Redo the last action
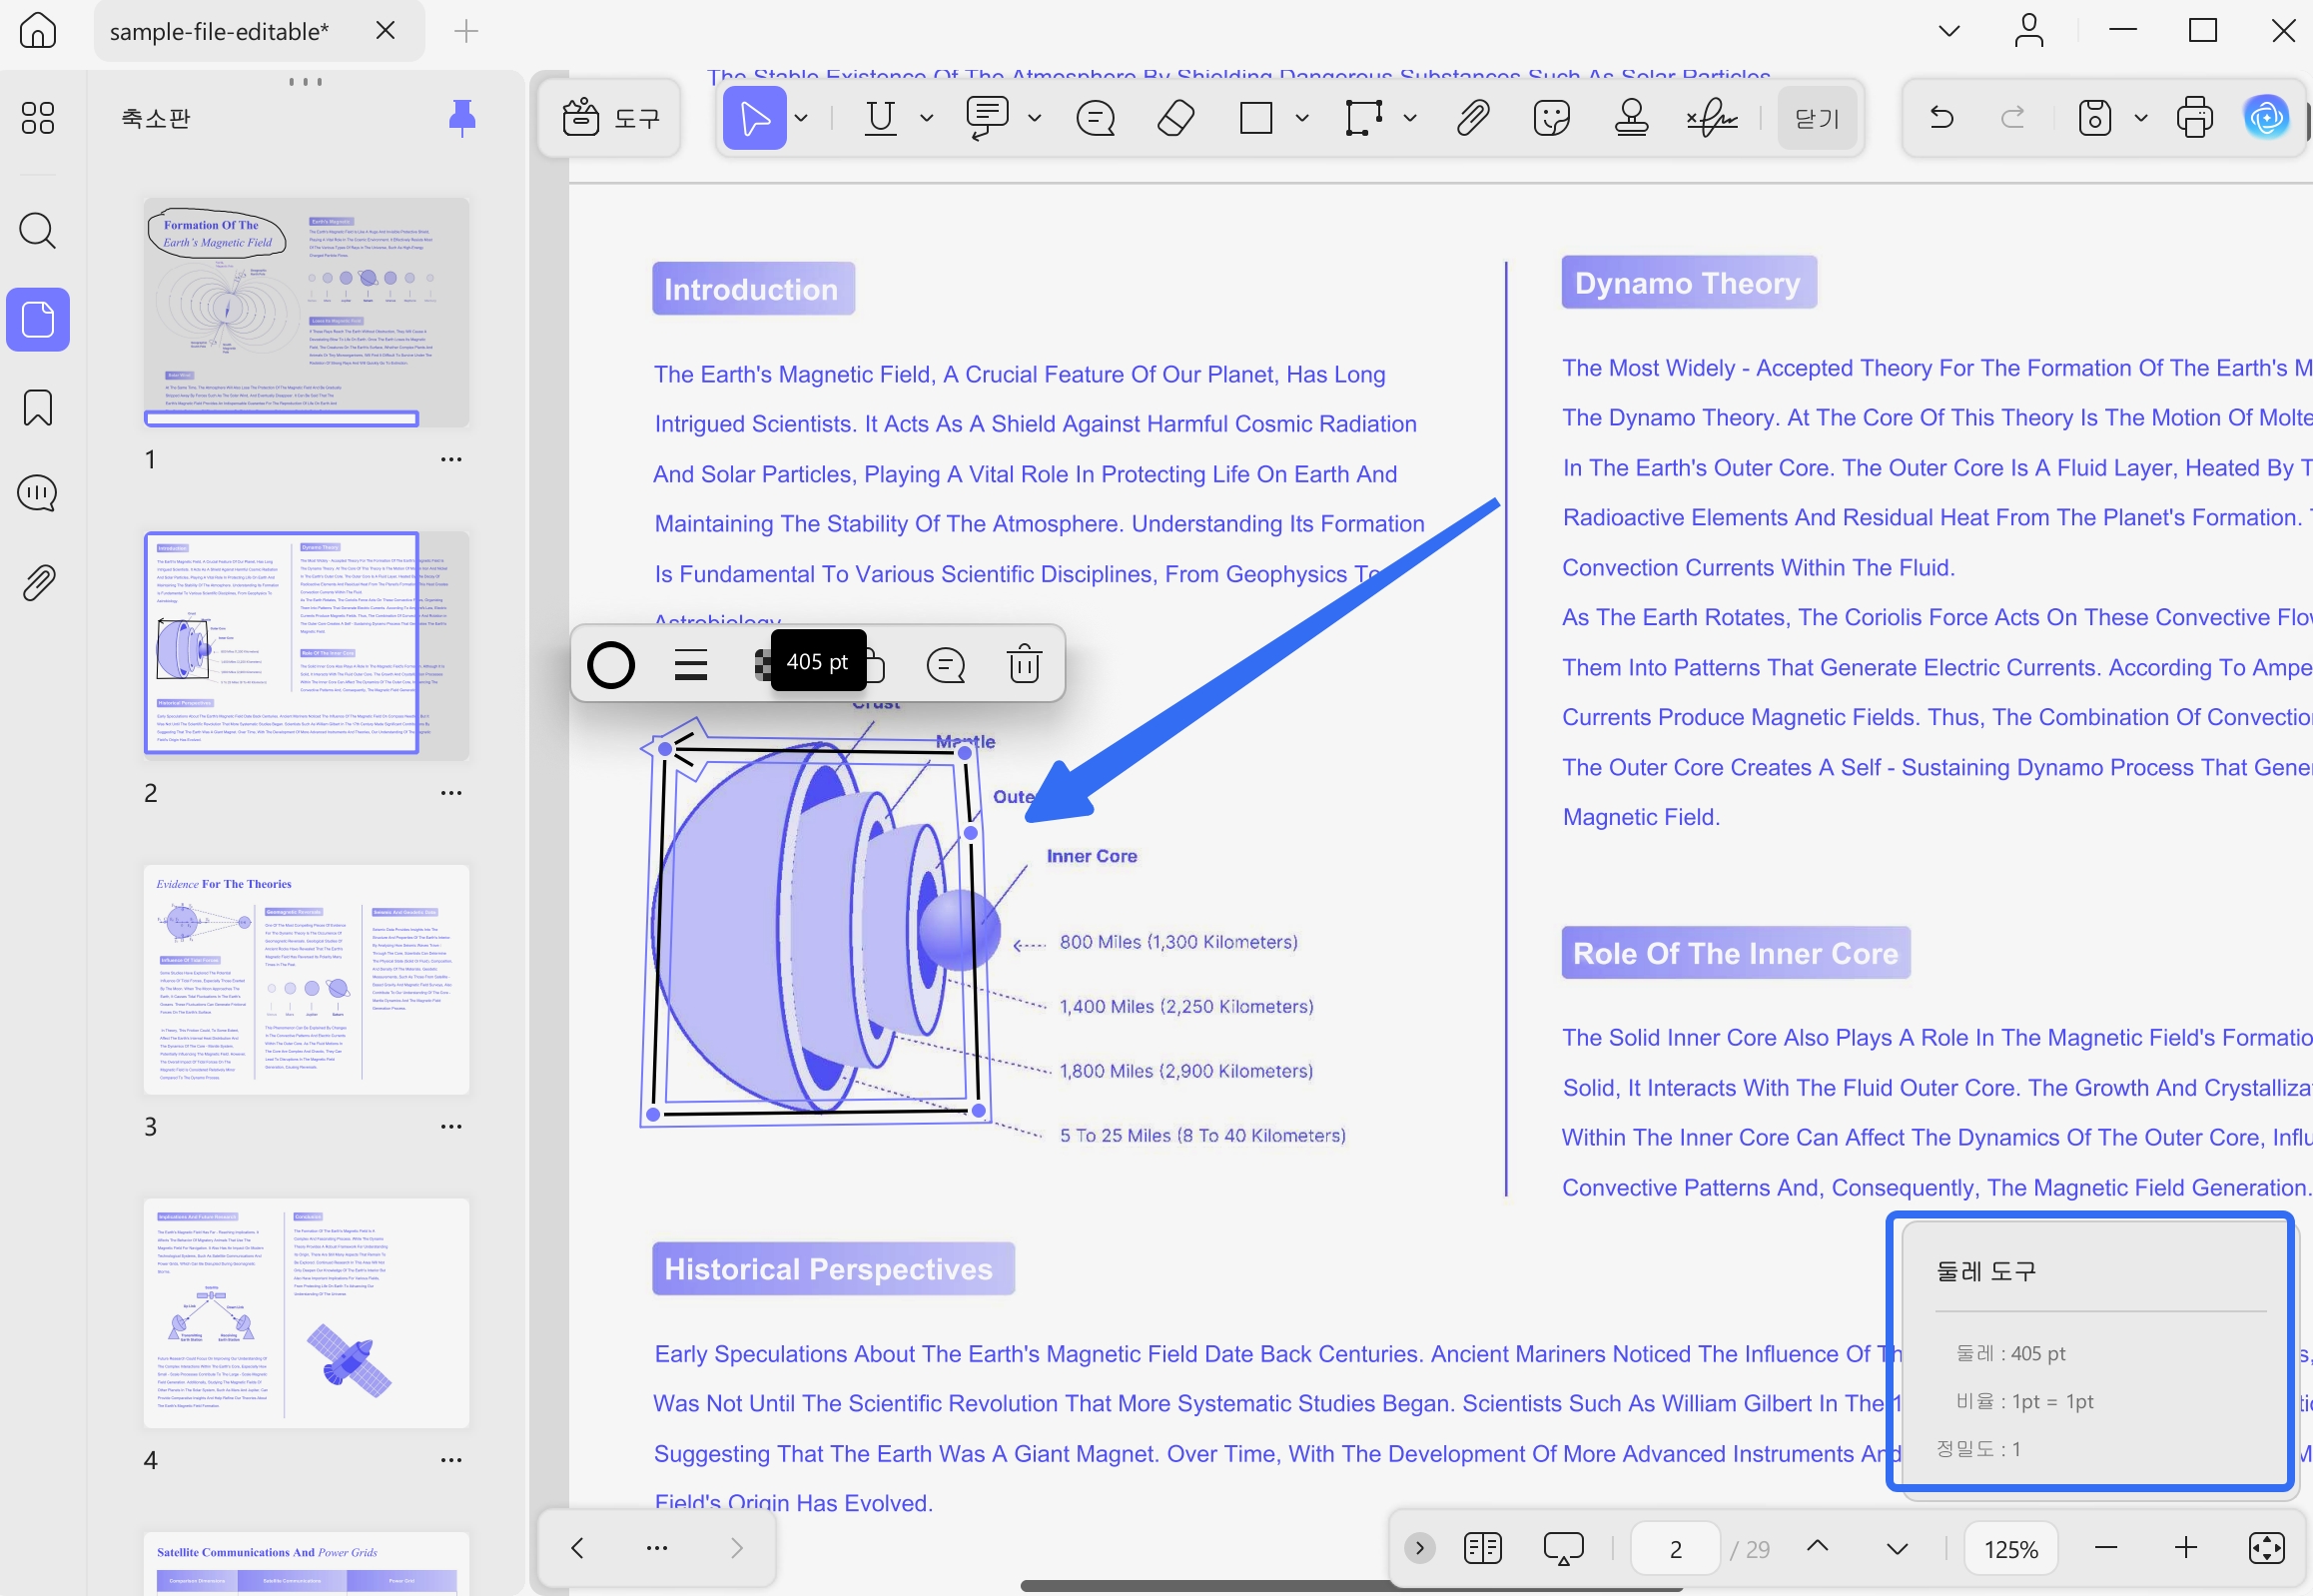This screenshot has width=2313, height=1596. click(2012, 118)
